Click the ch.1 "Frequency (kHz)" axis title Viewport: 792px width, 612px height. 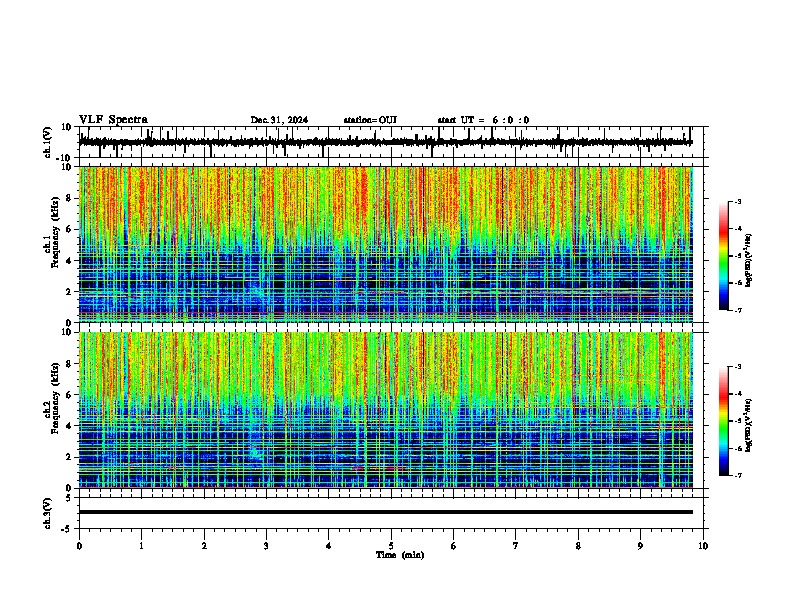[55, 234]
